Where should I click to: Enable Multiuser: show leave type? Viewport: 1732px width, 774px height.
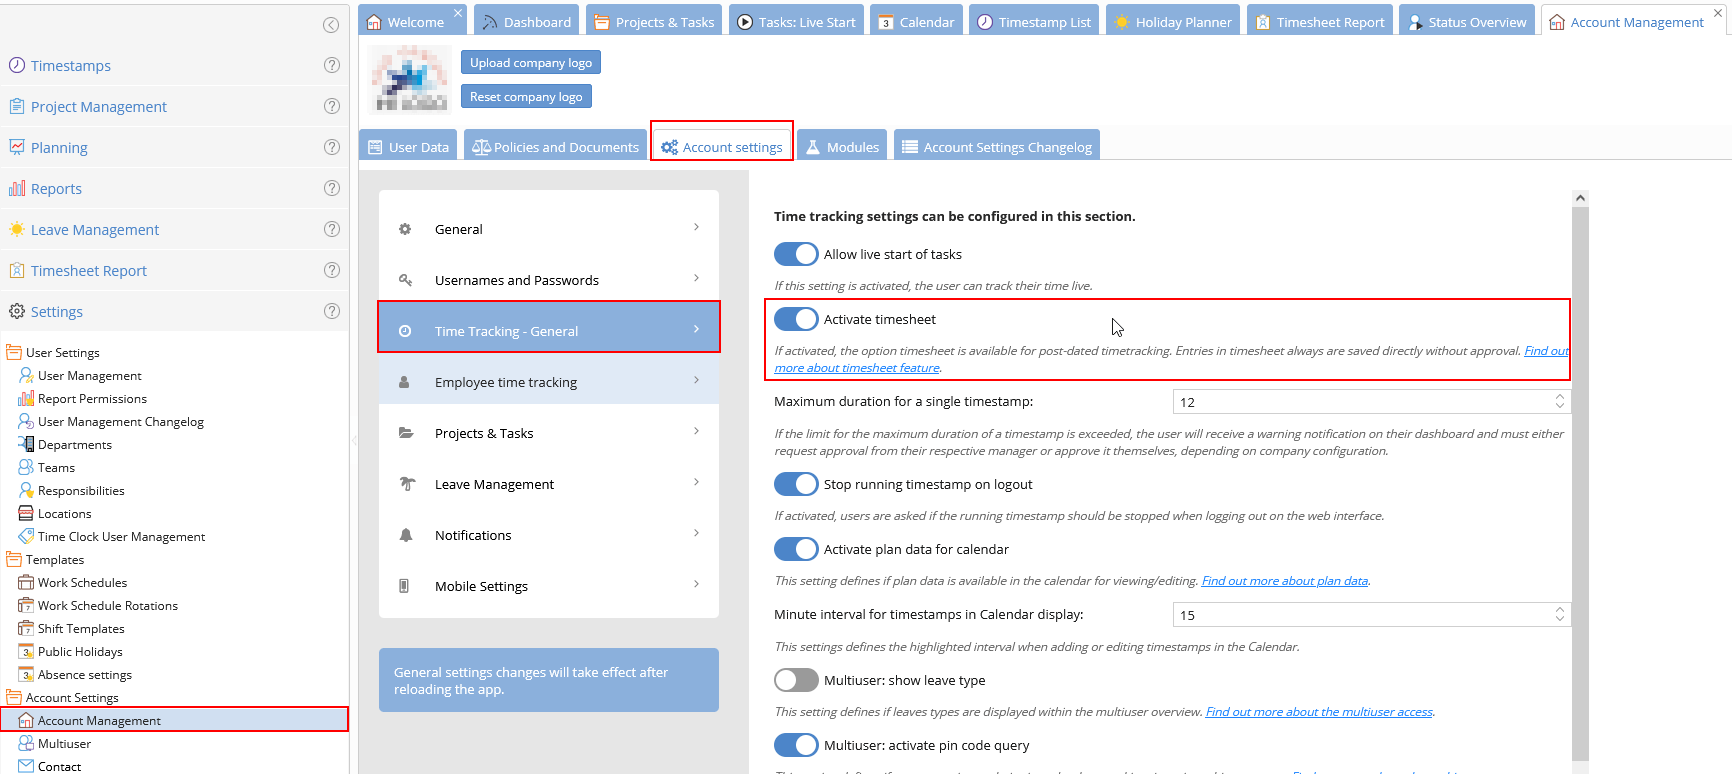(796, 680)
